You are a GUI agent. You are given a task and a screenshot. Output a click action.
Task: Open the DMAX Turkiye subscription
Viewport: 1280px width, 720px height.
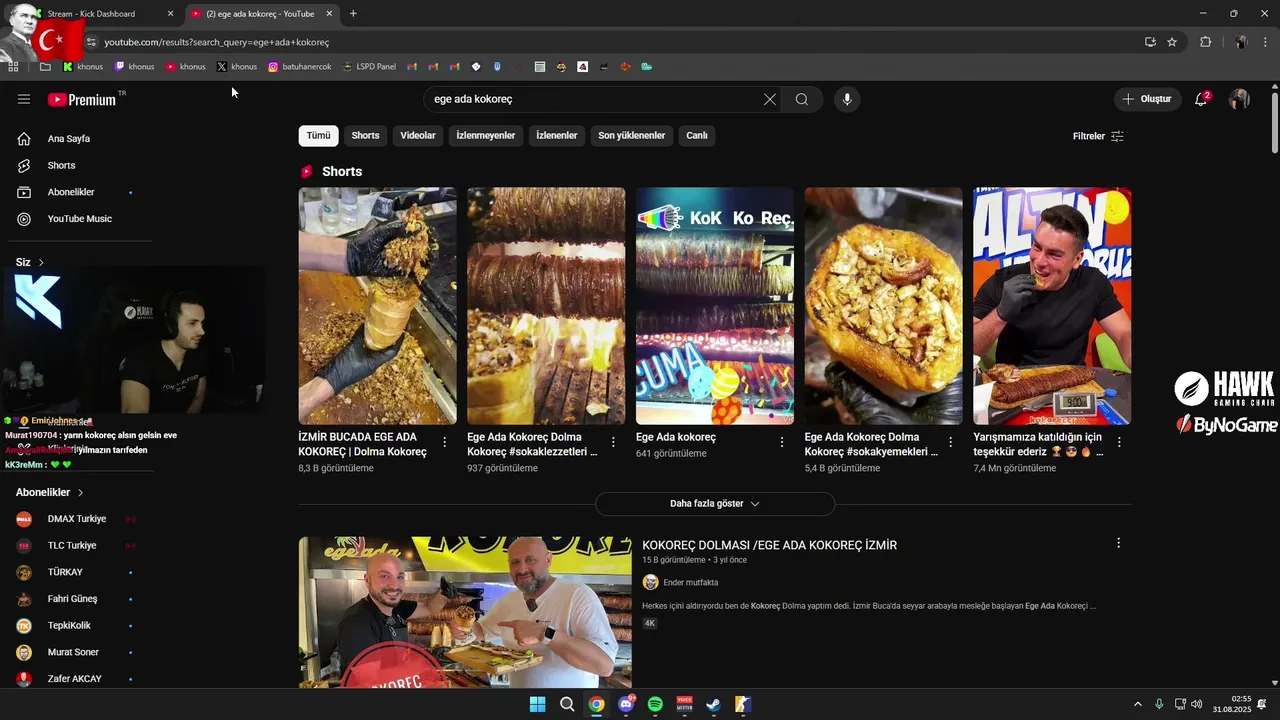point(76,519)
